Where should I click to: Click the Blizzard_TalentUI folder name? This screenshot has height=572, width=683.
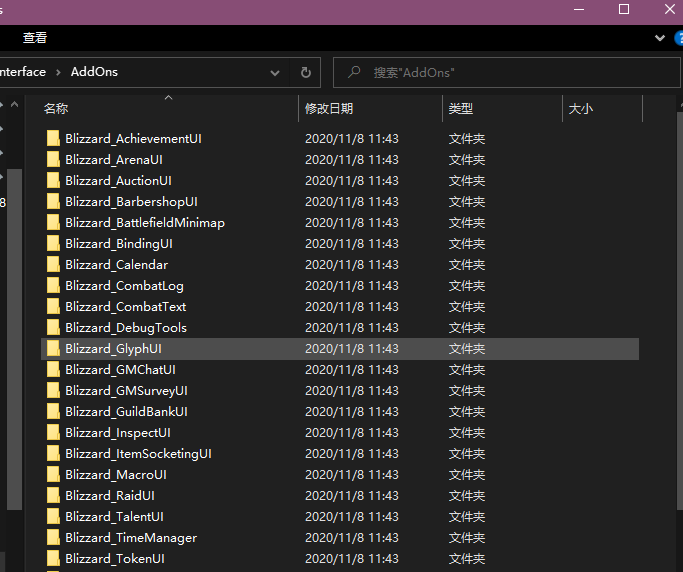pyautogui.click(x=115, y=517)
